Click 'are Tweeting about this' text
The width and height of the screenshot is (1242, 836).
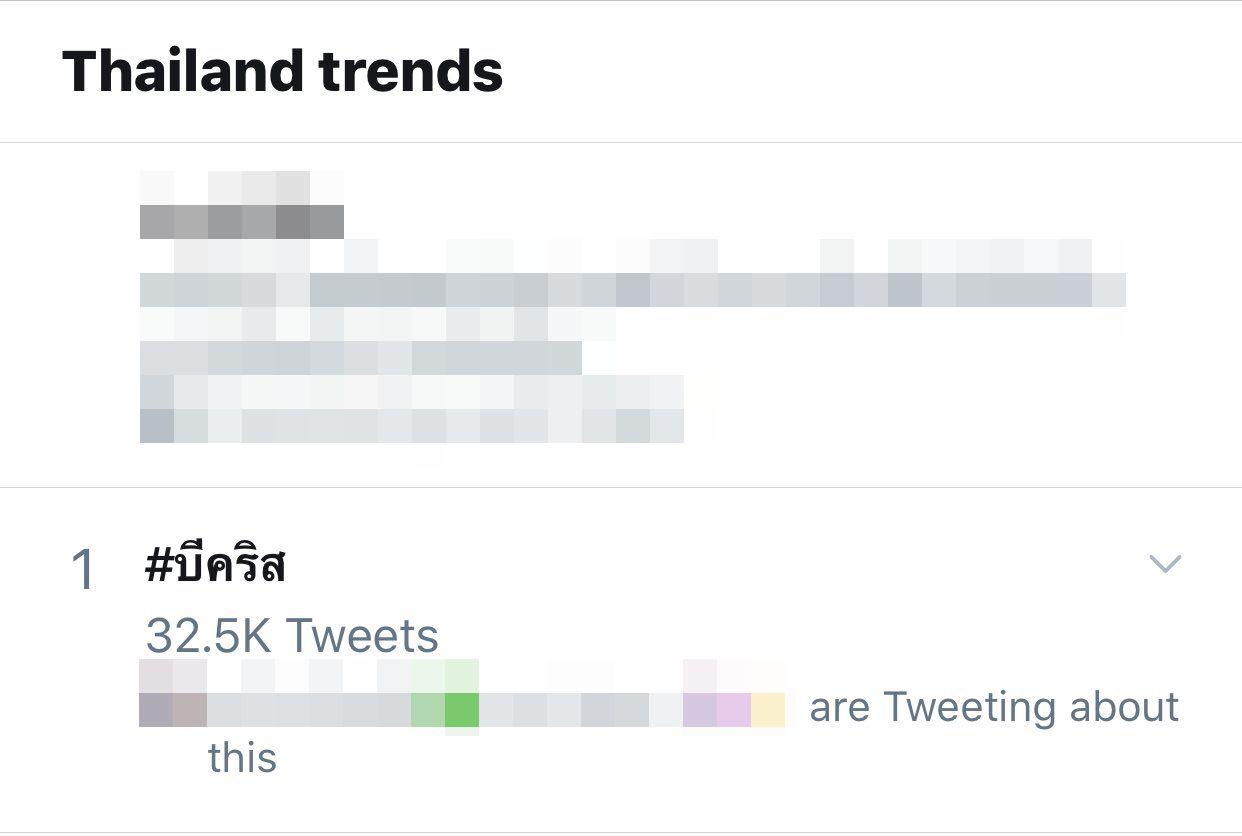(x=694, y=731)
